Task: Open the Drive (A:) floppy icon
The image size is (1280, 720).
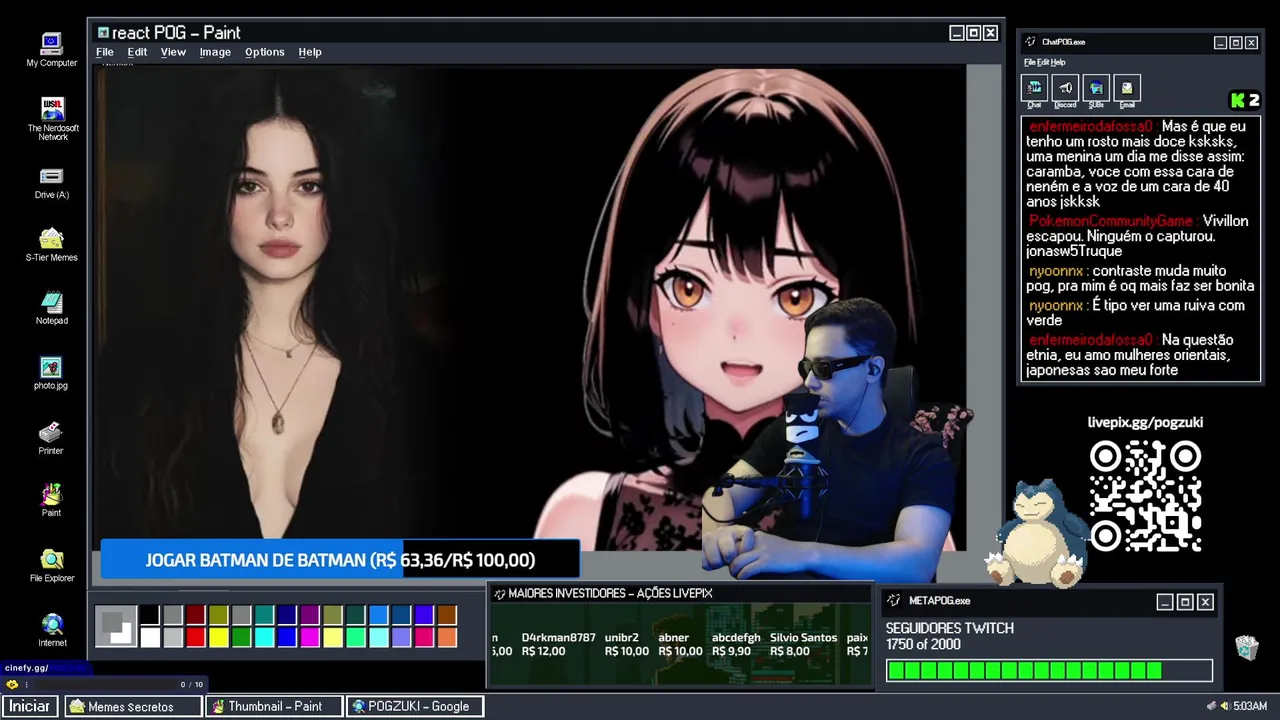Action: 52,176
